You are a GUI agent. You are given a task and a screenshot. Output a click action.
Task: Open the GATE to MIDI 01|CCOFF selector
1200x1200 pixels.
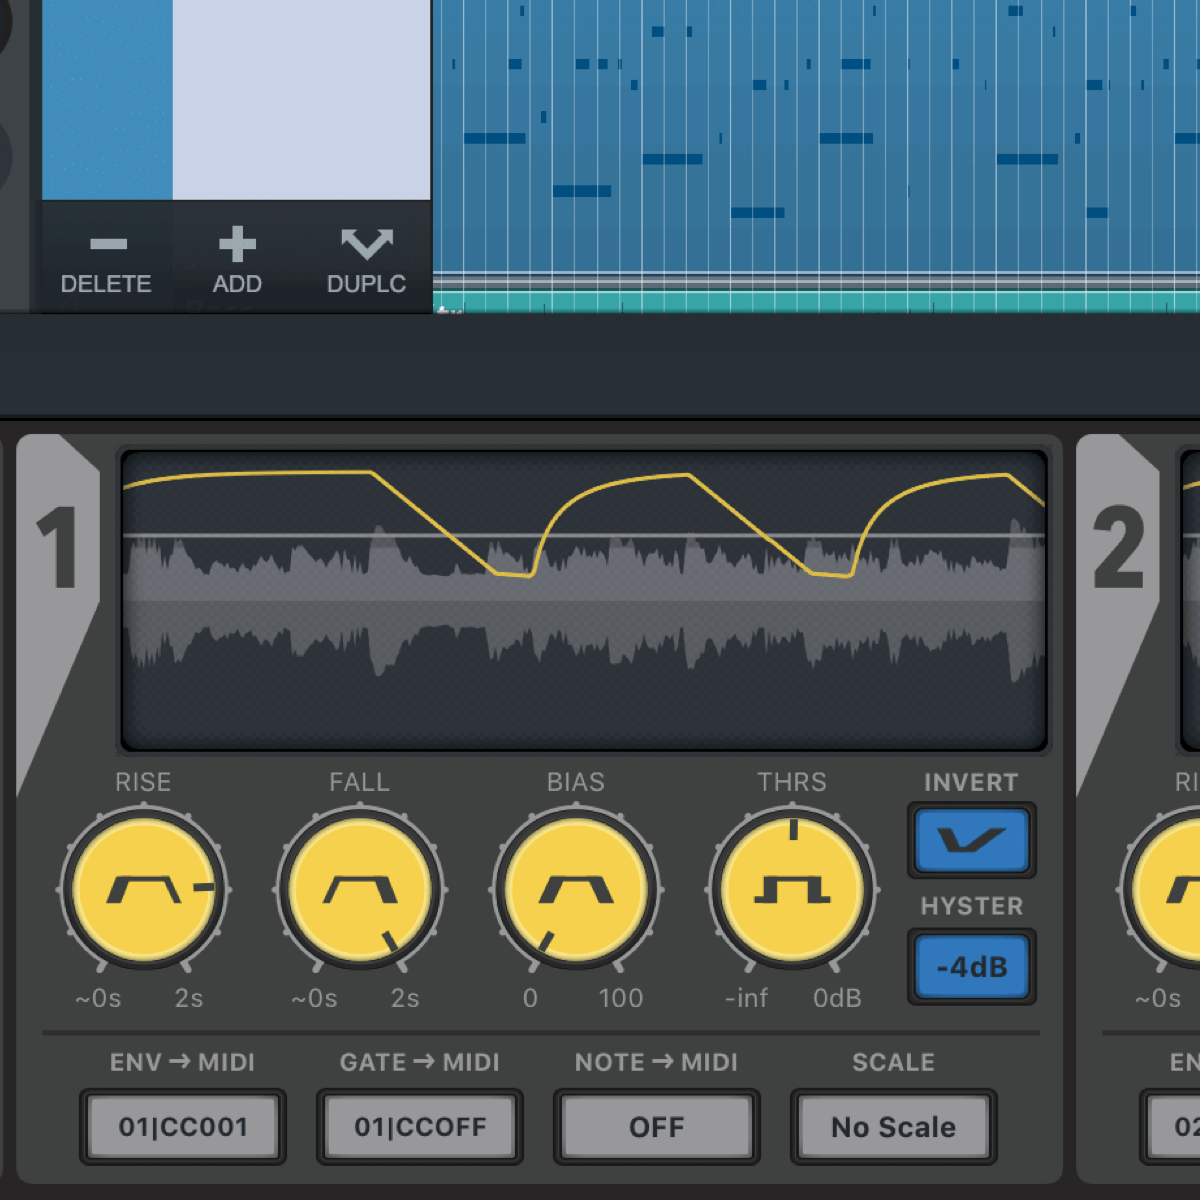419,1127
